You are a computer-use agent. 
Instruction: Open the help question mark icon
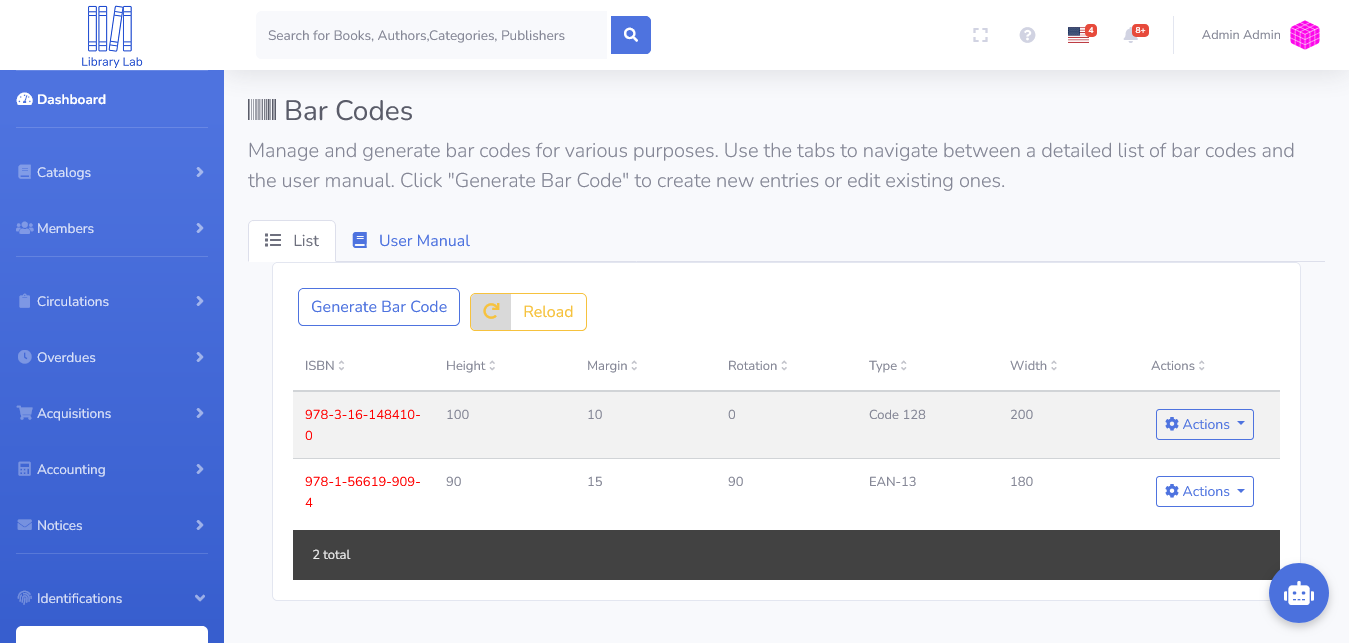(x=1027, y=35)
